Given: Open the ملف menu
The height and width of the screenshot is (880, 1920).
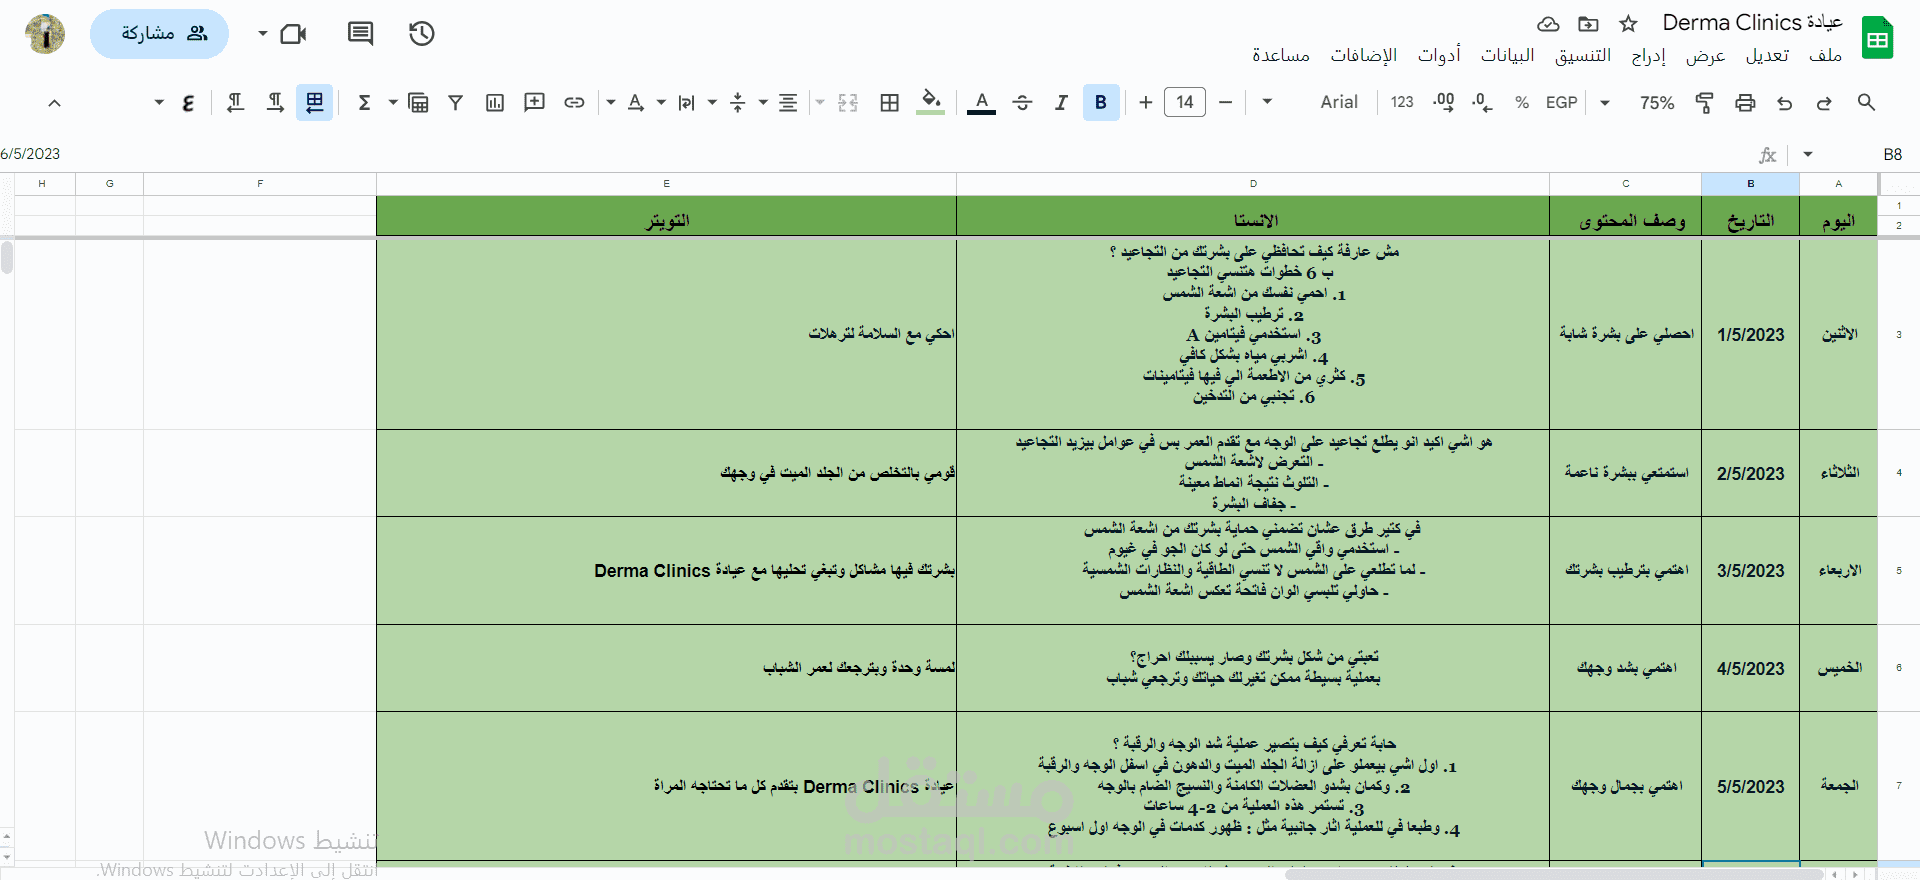Looking at the screenshot, I should click(1825, 55).
